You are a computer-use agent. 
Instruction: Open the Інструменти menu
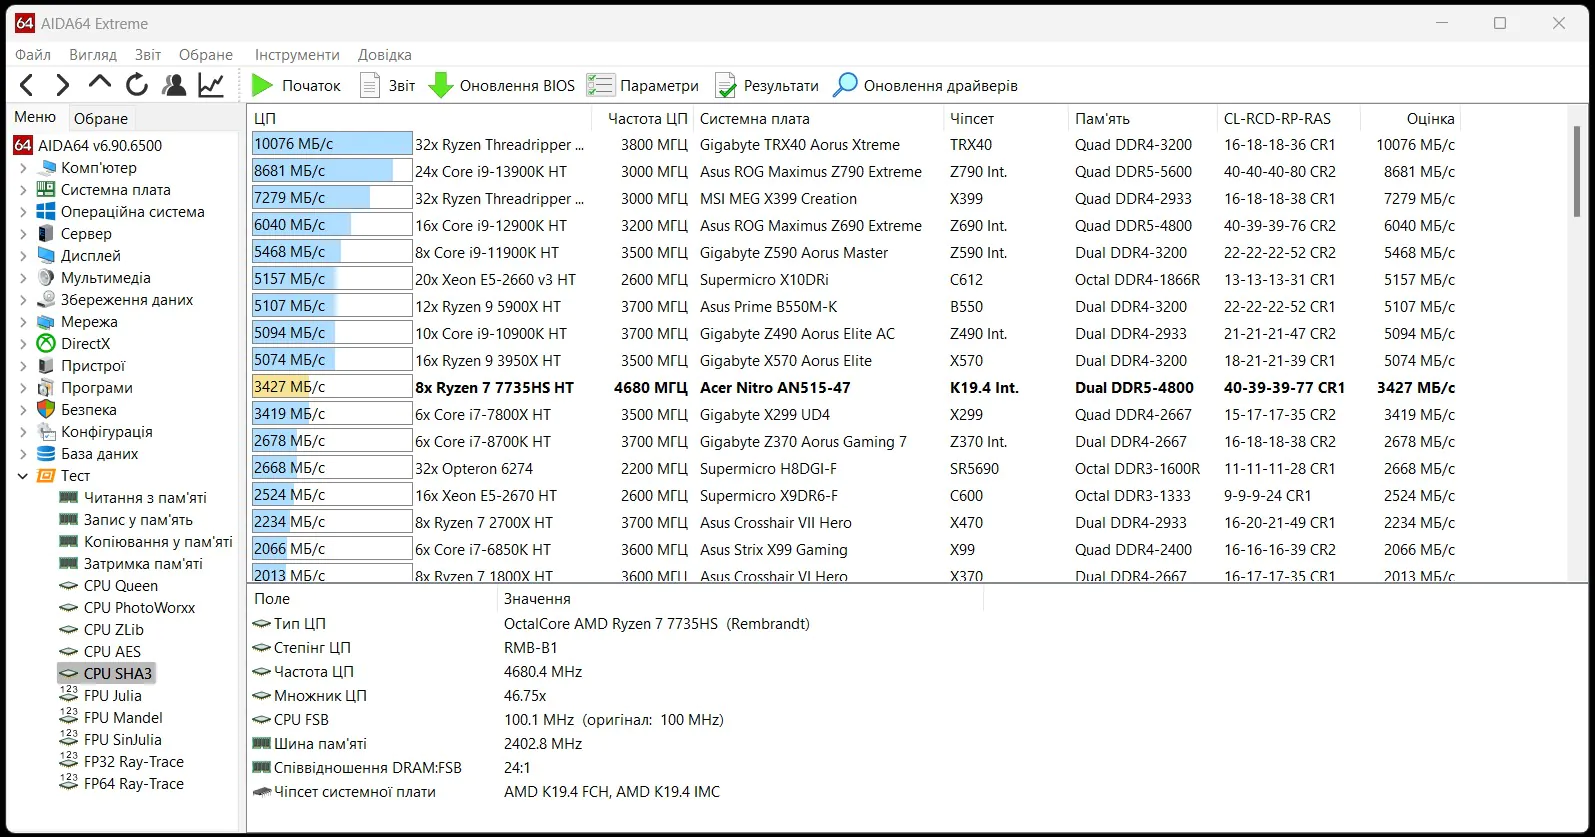pos(297,55)
